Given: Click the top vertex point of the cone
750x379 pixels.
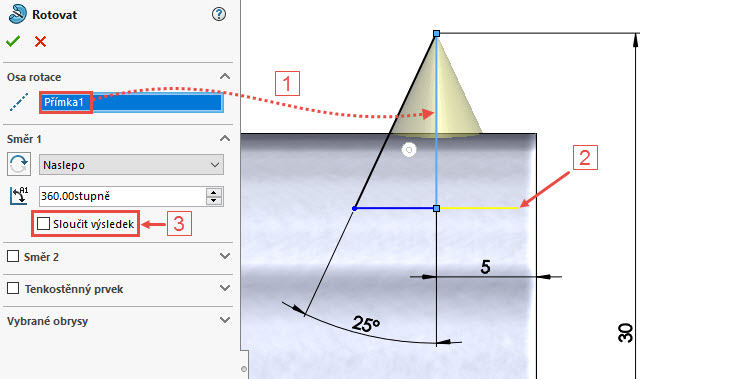Looking at the screenshot, I should pyautogui.click(x=436, y=33).
